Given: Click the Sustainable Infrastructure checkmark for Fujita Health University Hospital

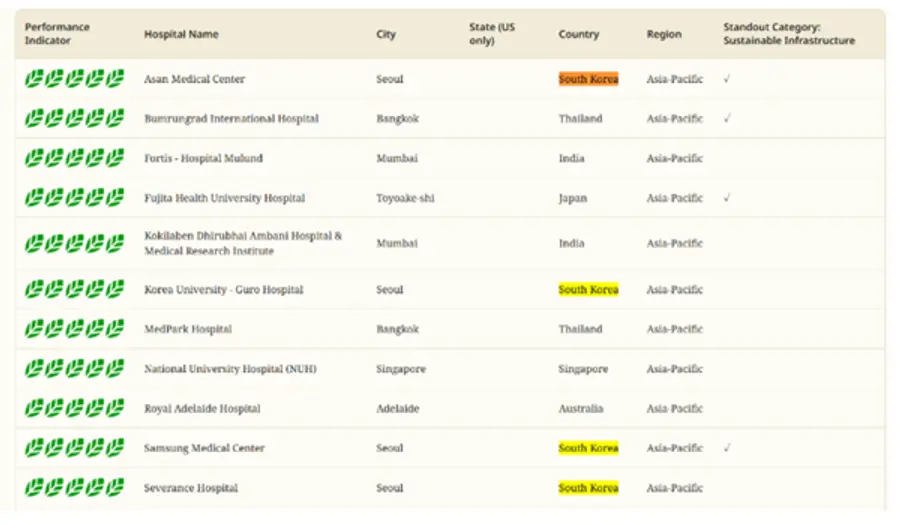Looking at the screenshot, I should (x=727, y=198).
